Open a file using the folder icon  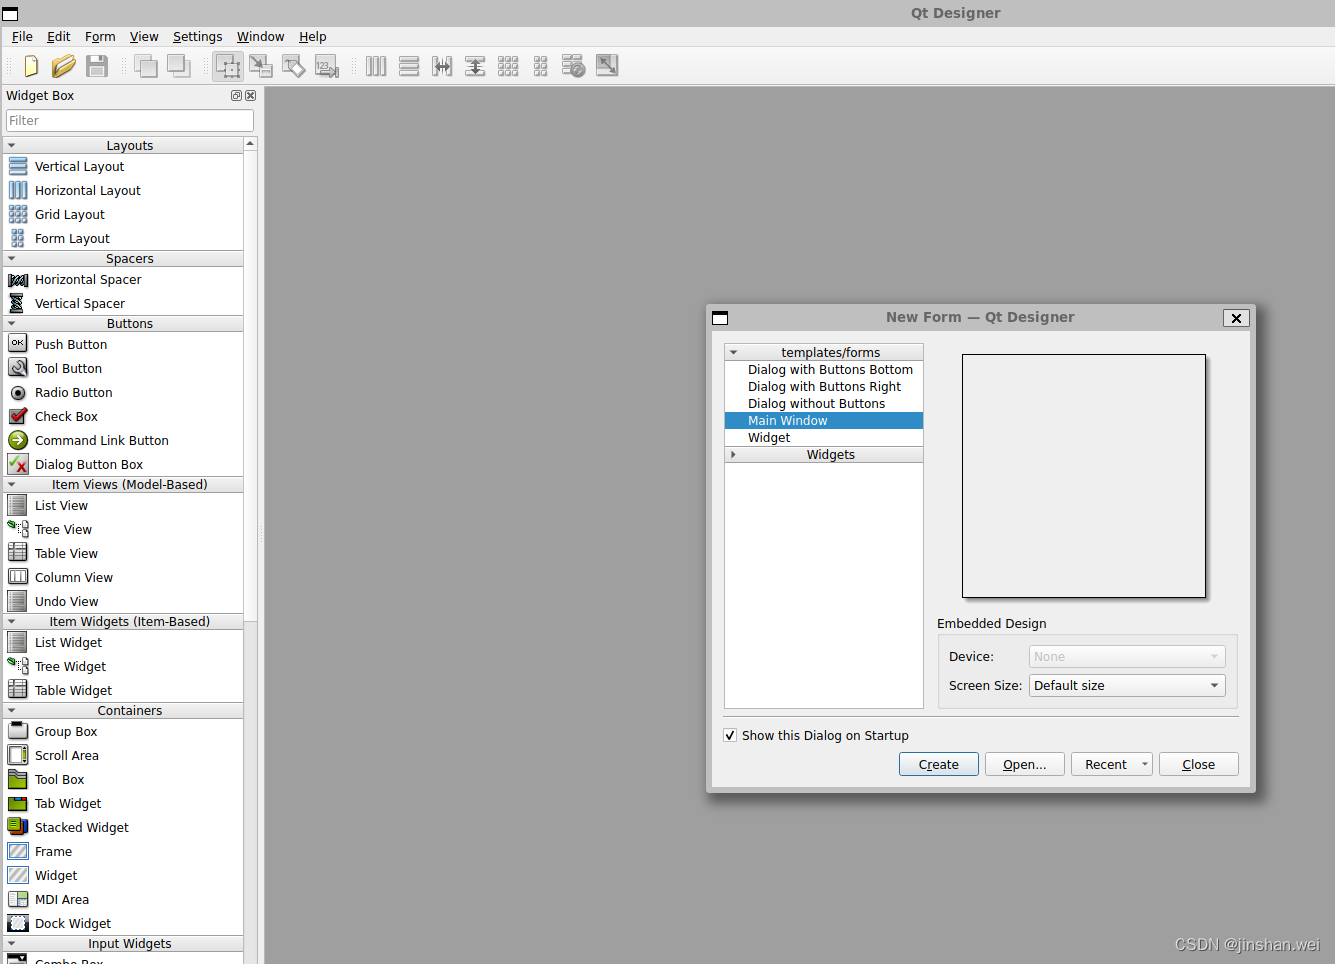[x=63, y=66]
